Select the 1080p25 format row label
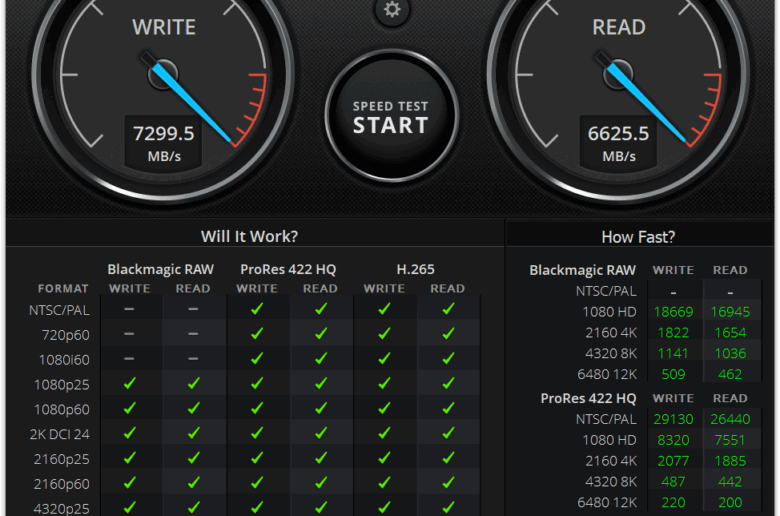 (62, 385)
